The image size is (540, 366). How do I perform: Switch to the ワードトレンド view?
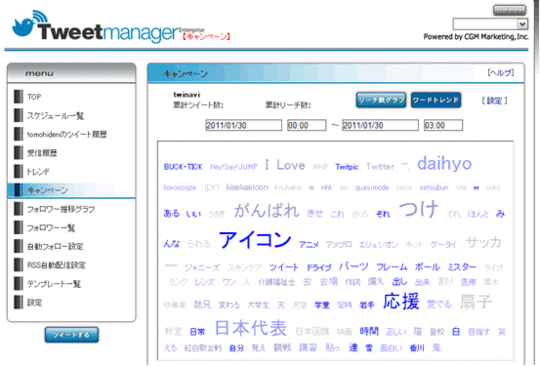(x=436, y=100)
